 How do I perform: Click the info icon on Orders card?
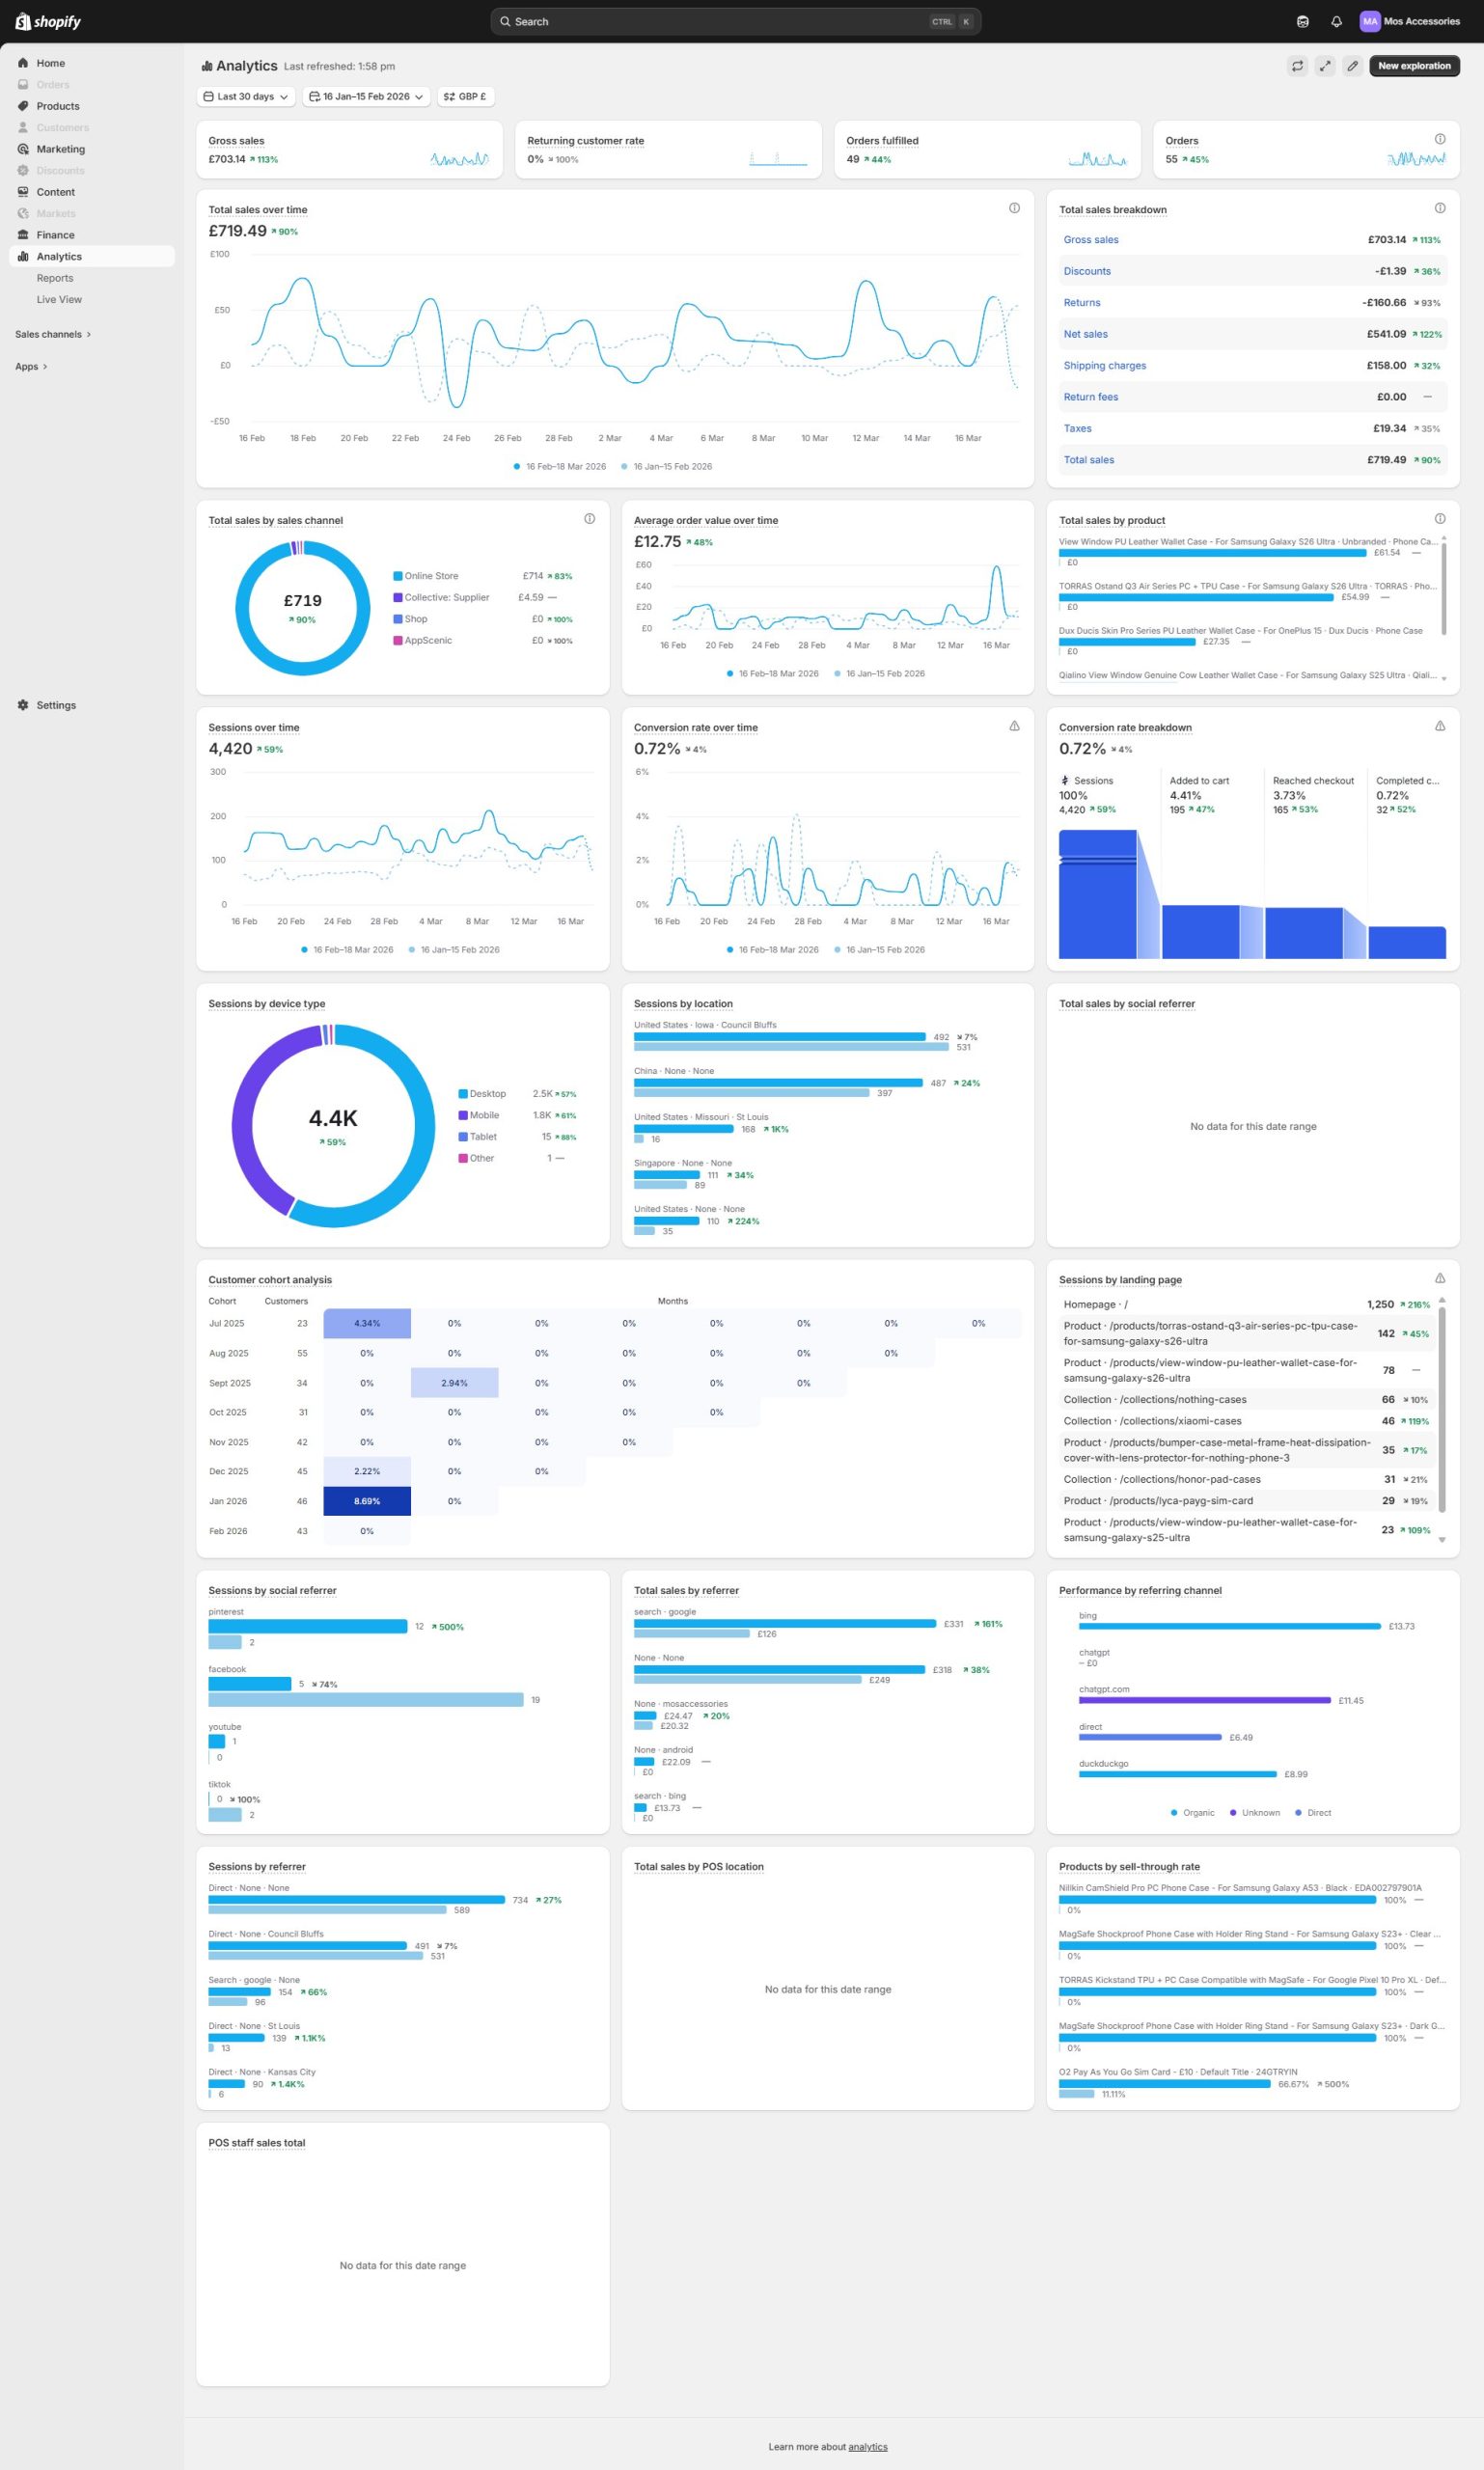[1440, 139]
